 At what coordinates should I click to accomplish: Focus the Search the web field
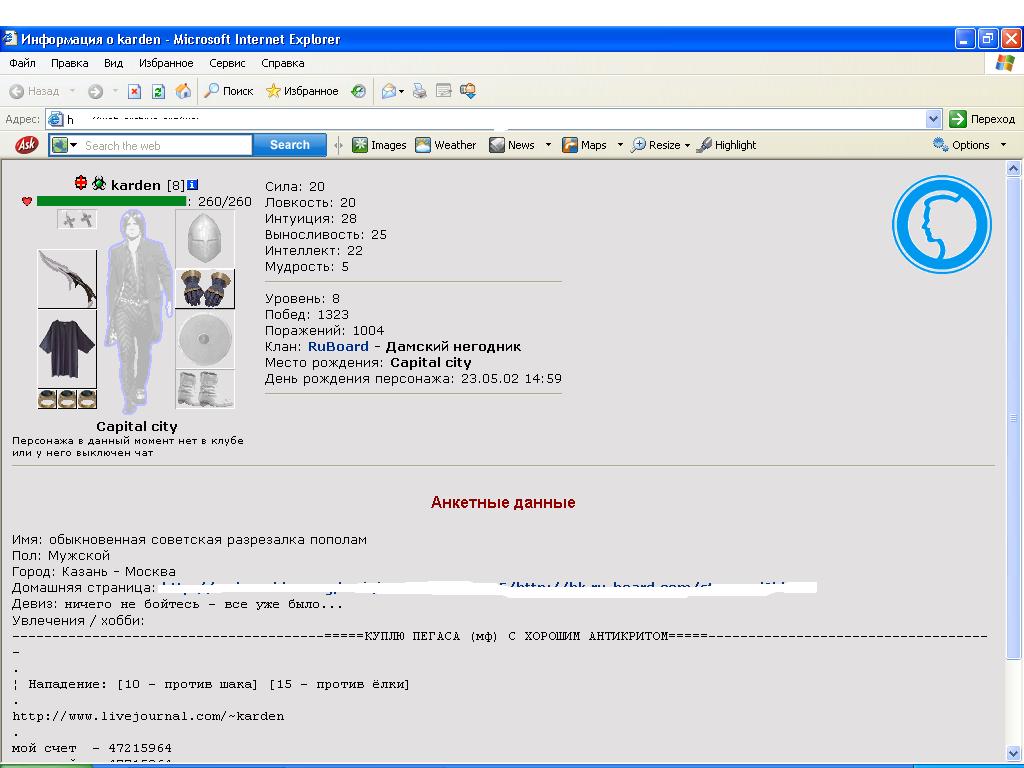(167, 145)
